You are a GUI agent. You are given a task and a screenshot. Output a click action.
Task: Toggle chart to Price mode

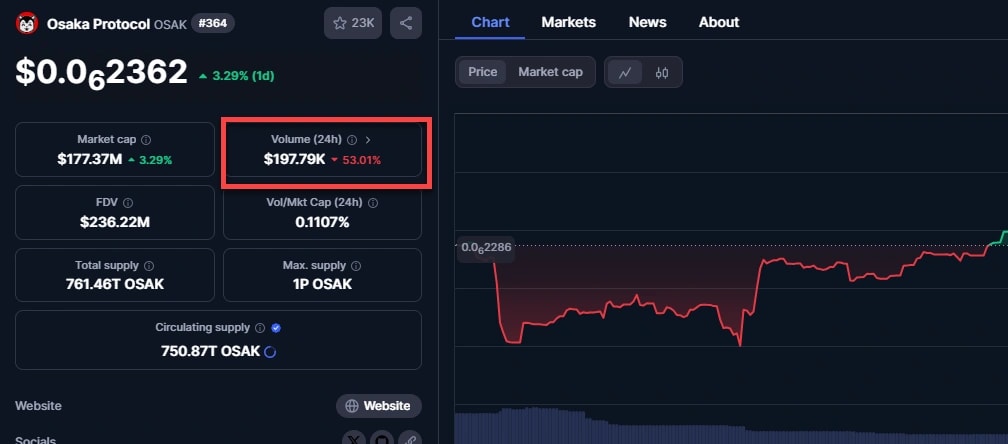[482, 72]
